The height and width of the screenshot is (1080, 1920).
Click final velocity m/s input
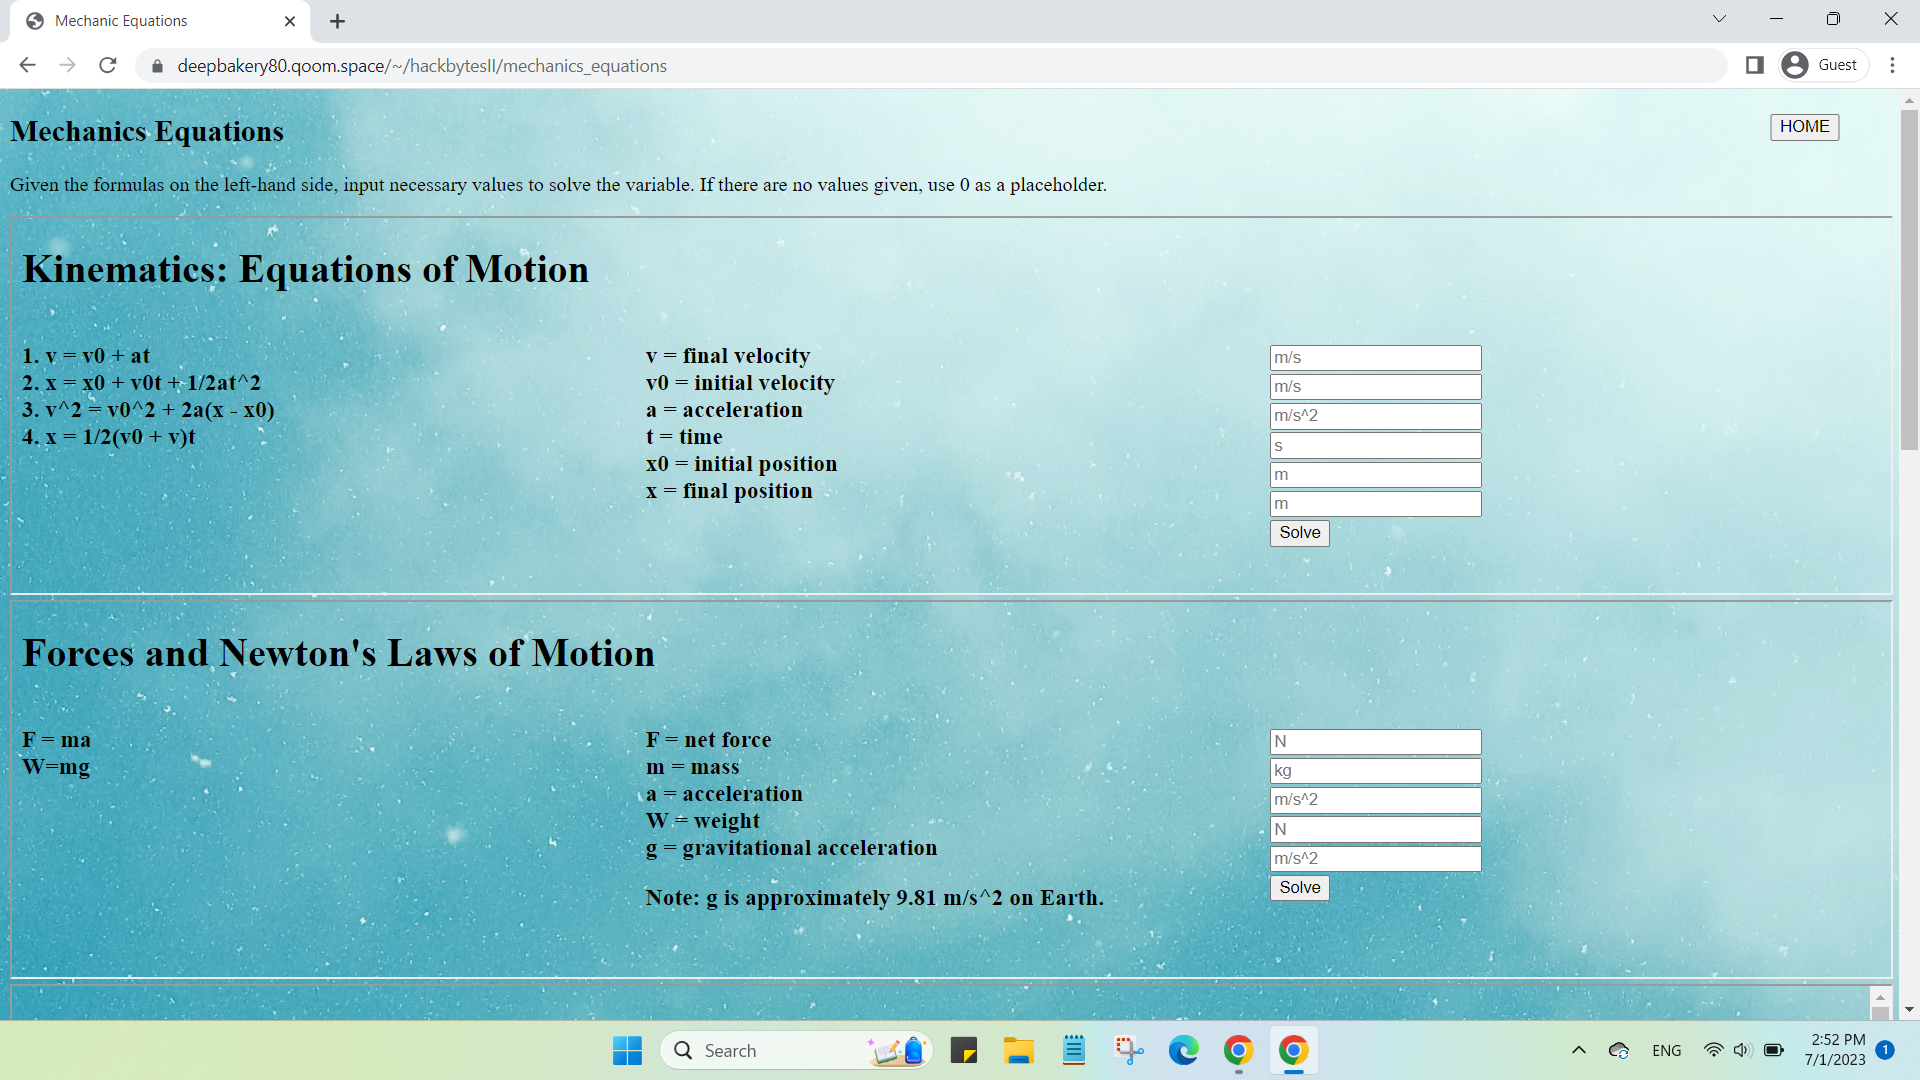[x=1375, y=358]
